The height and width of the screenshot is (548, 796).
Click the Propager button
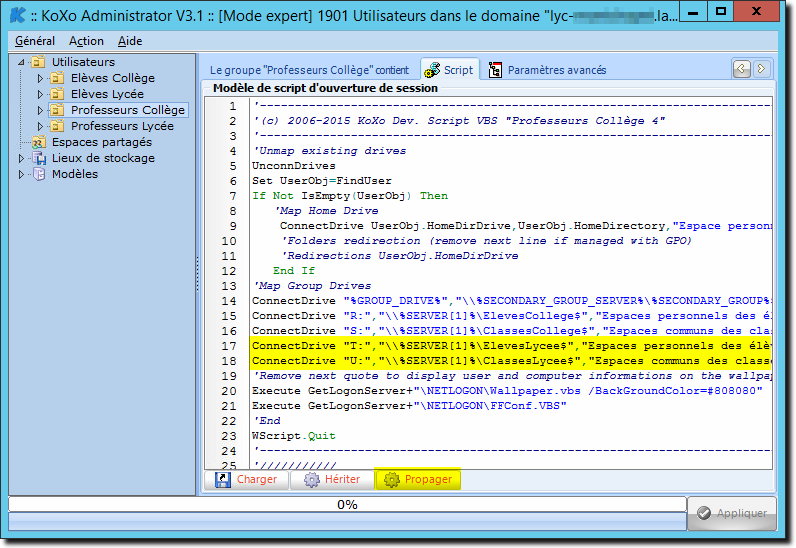[417, 479]
